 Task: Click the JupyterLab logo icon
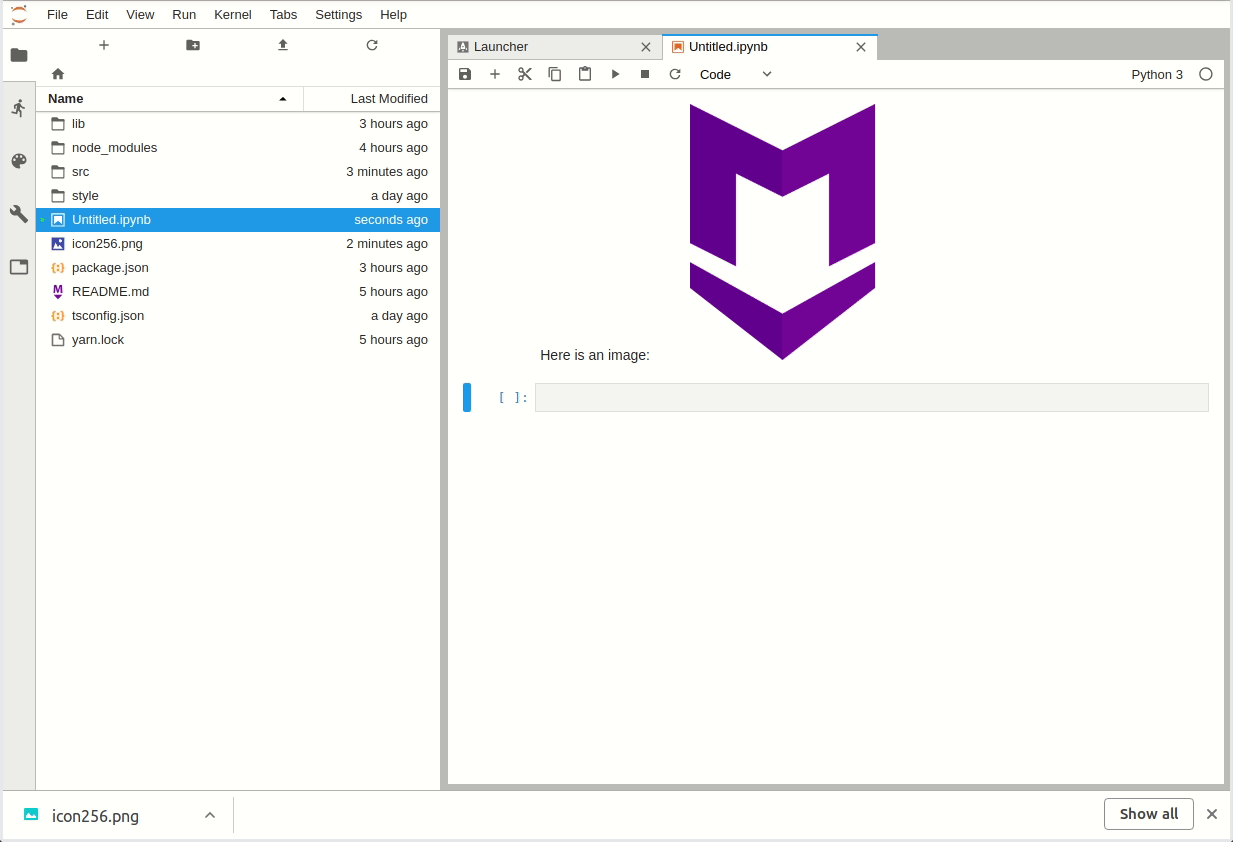point(18,14)
